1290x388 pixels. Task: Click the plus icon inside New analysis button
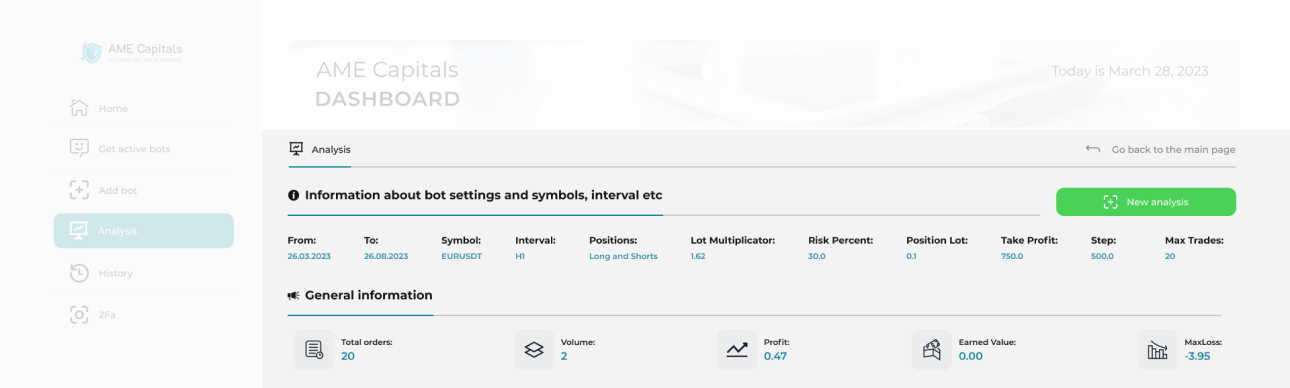click(x=1110, y=202)
